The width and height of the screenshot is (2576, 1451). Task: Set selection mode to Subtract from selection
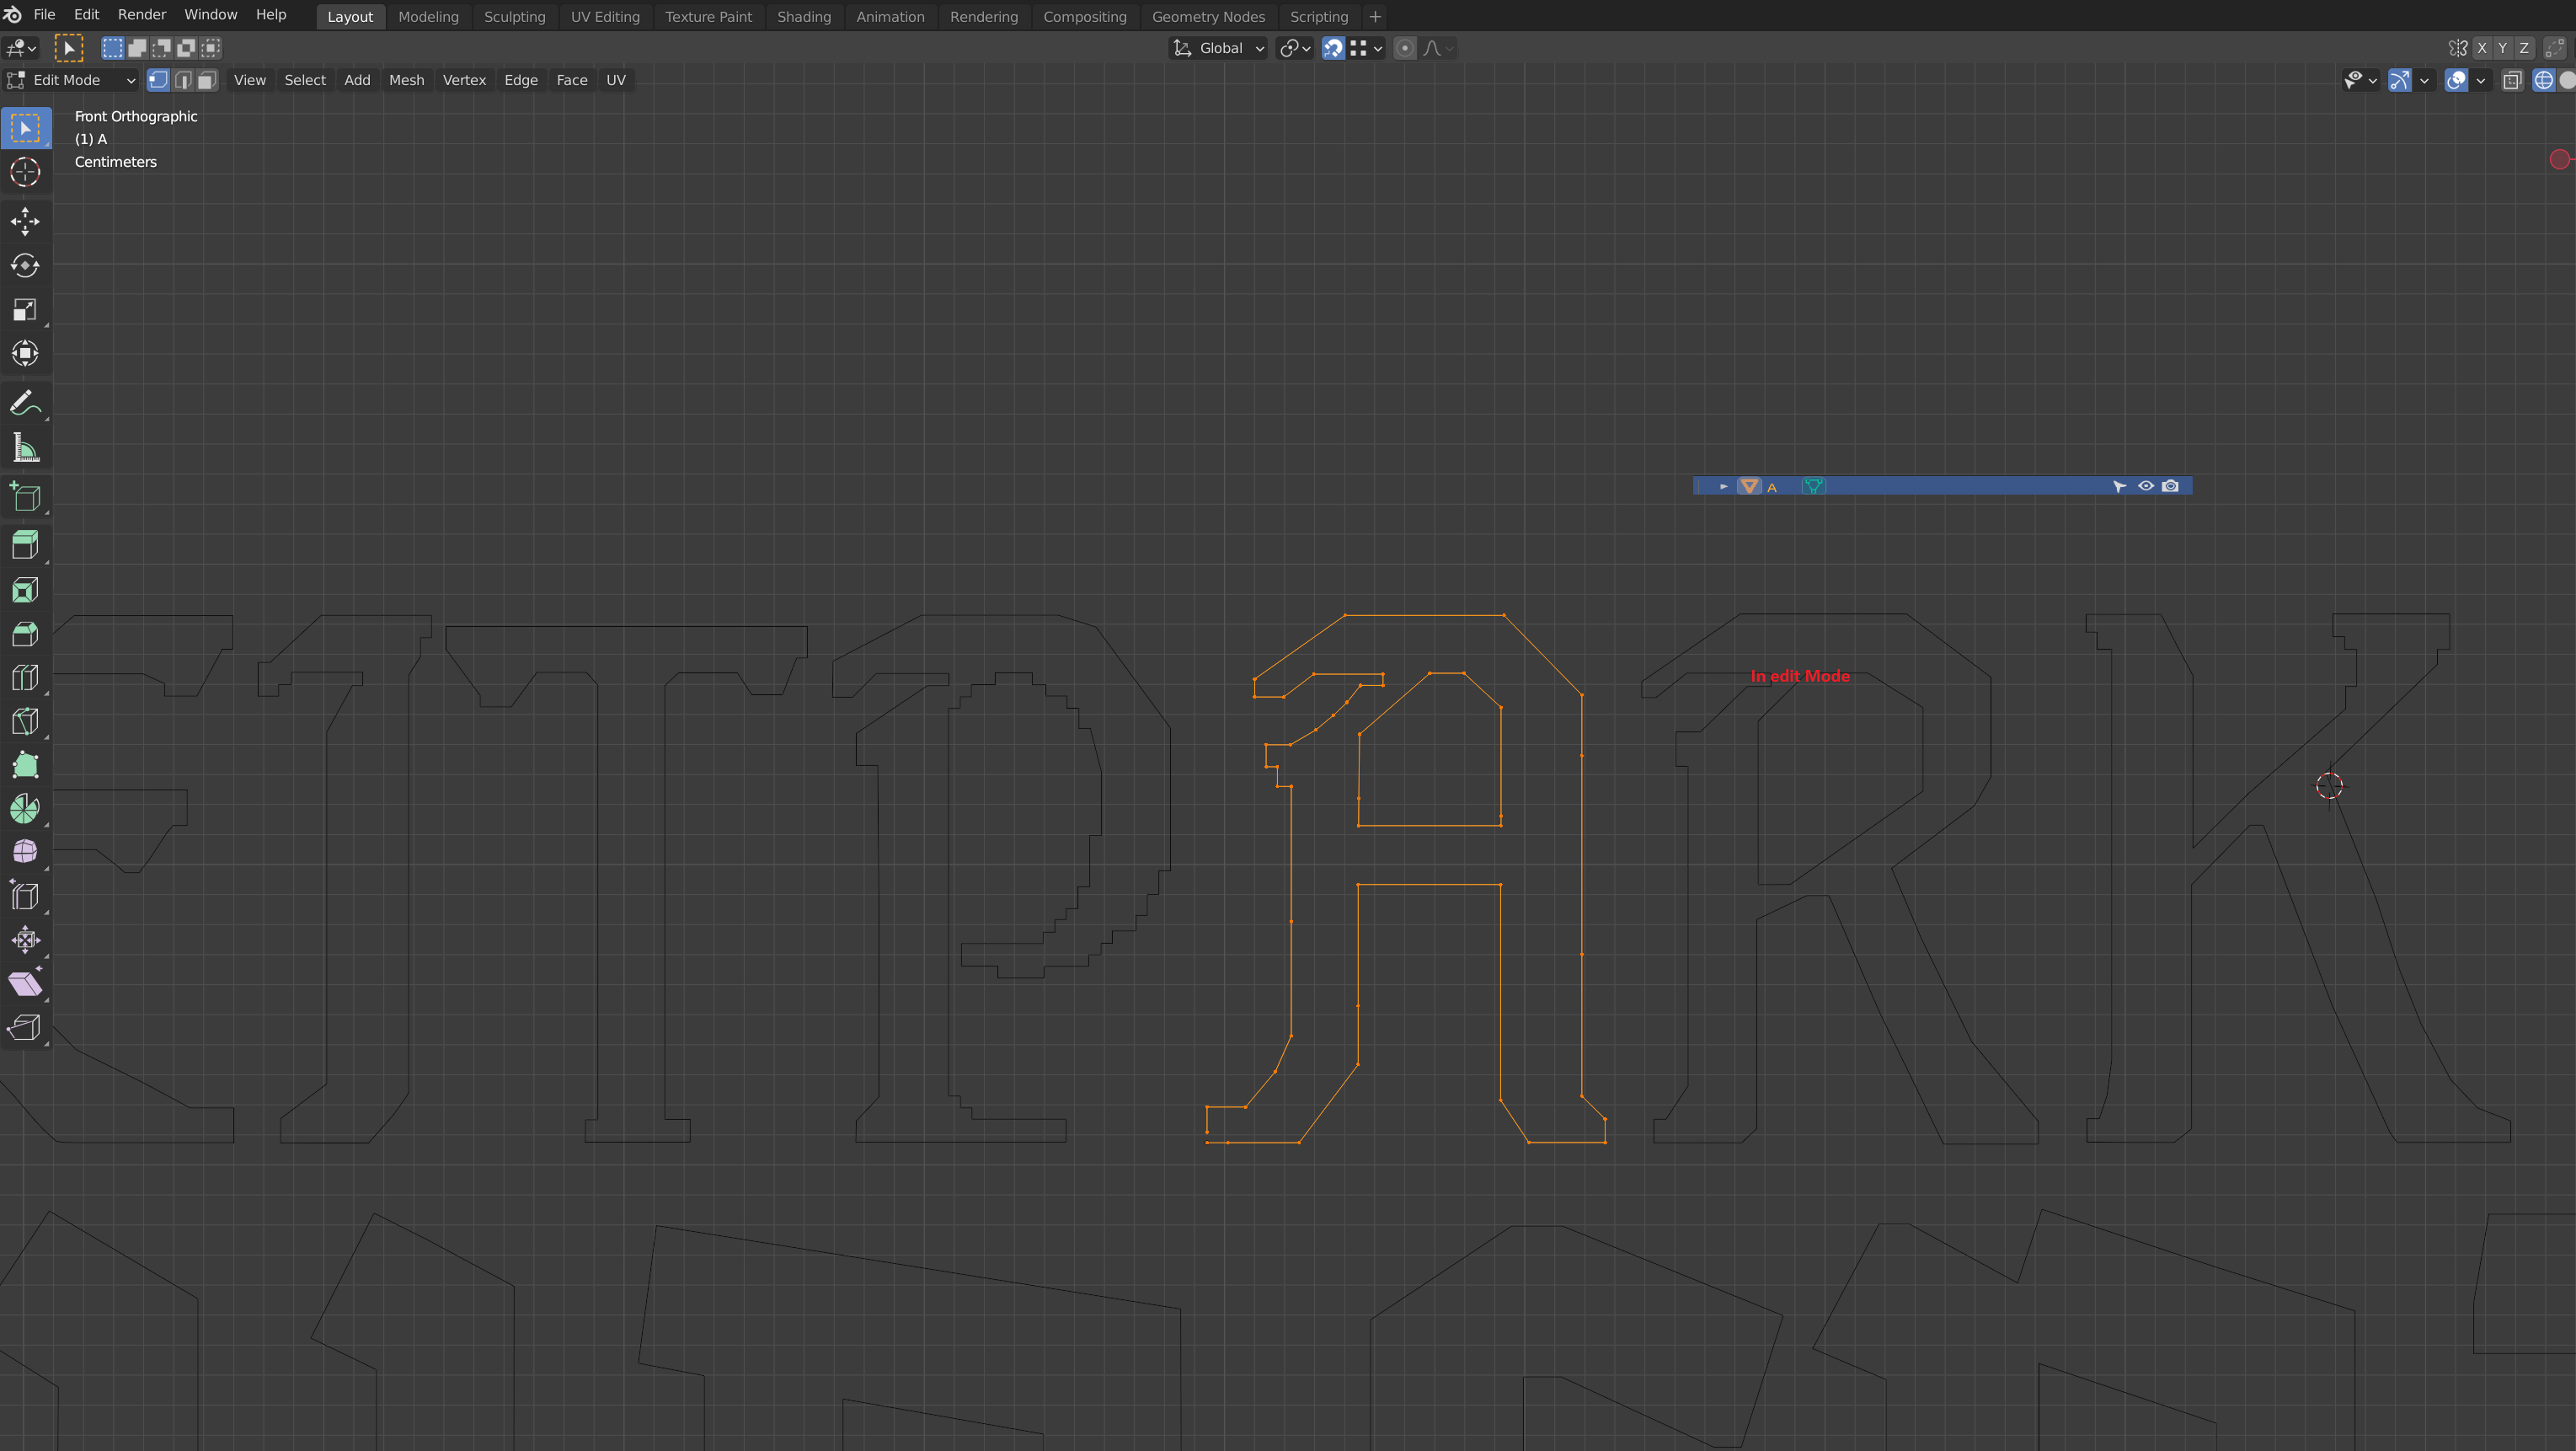(161, 48)
